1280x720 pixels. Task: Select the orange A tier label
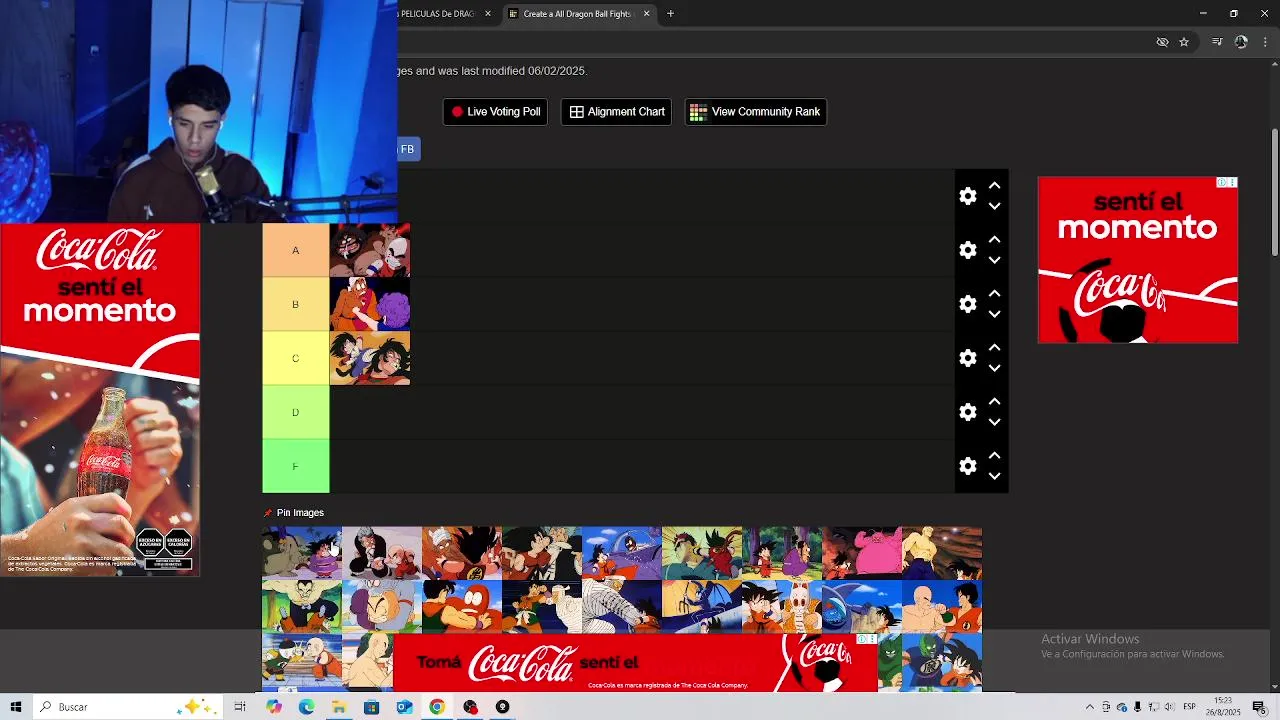(295, 250)
